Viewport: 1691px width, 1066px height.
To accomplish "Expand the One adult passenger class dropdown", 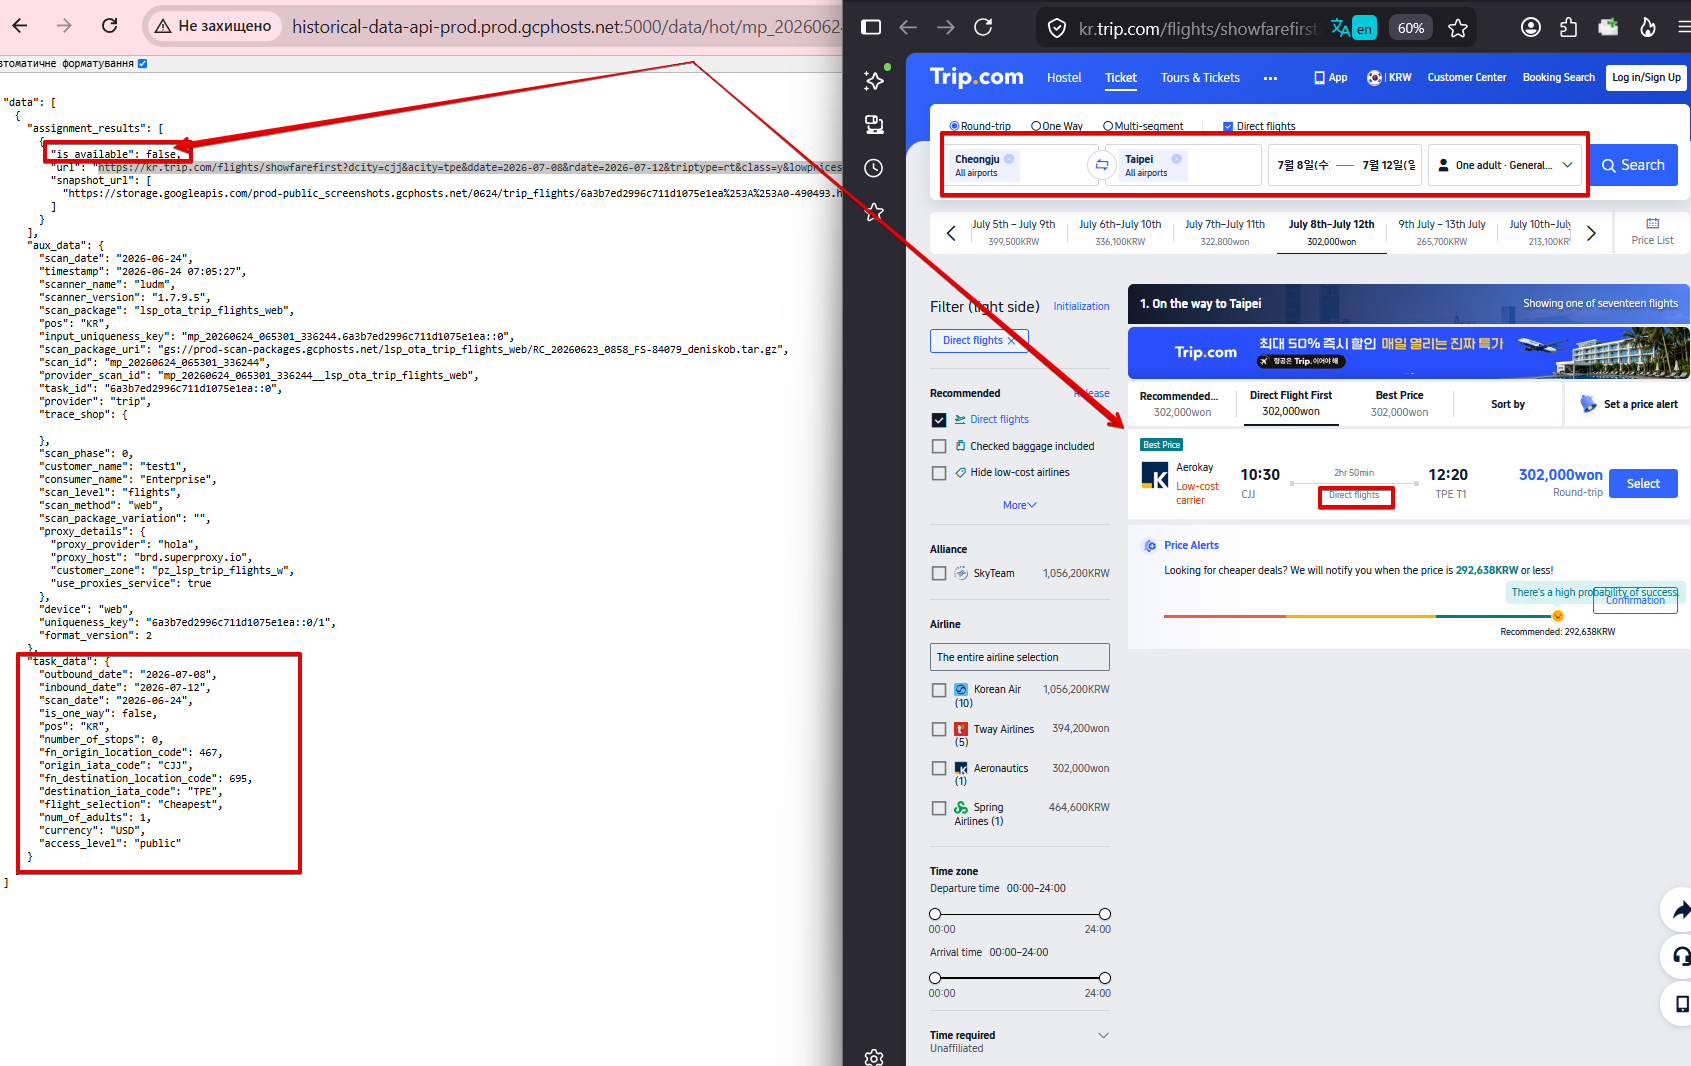I will tap(1505, 165).
